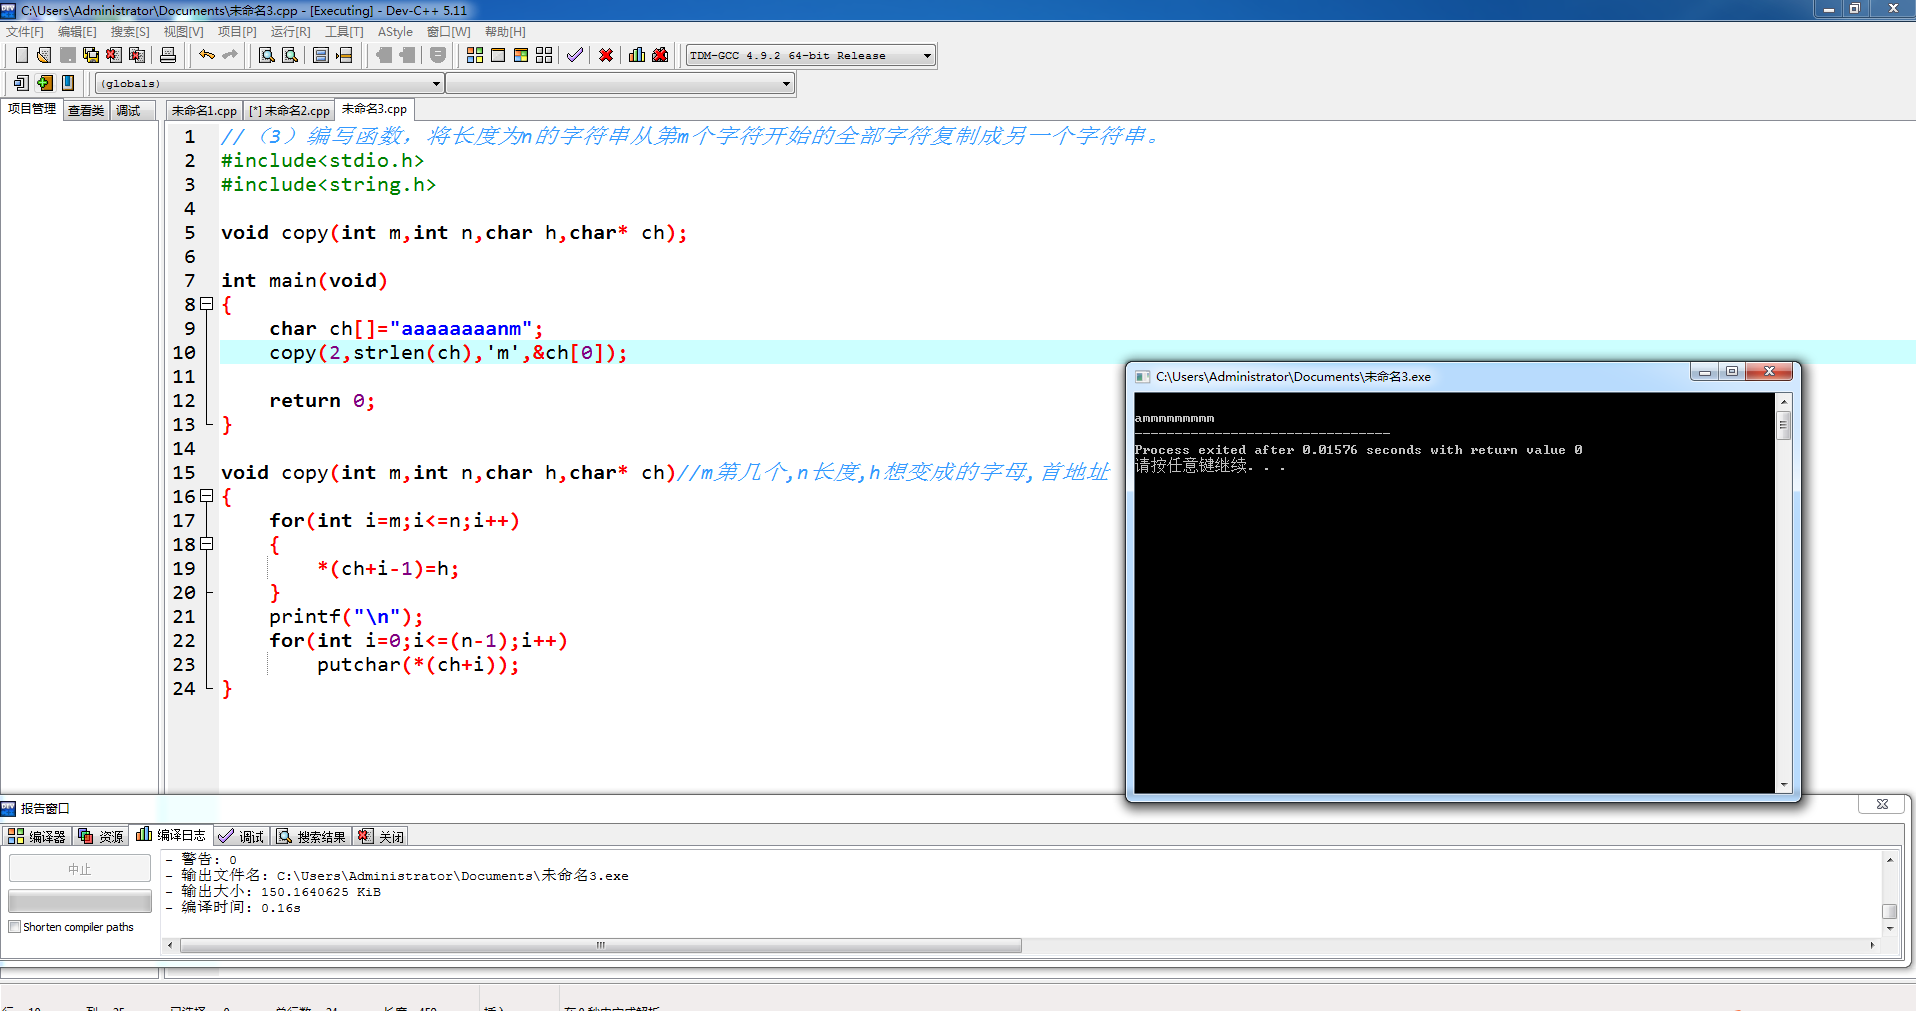
Task: Enable Shorten compiler paths checkbox
Action: (15, 927)
